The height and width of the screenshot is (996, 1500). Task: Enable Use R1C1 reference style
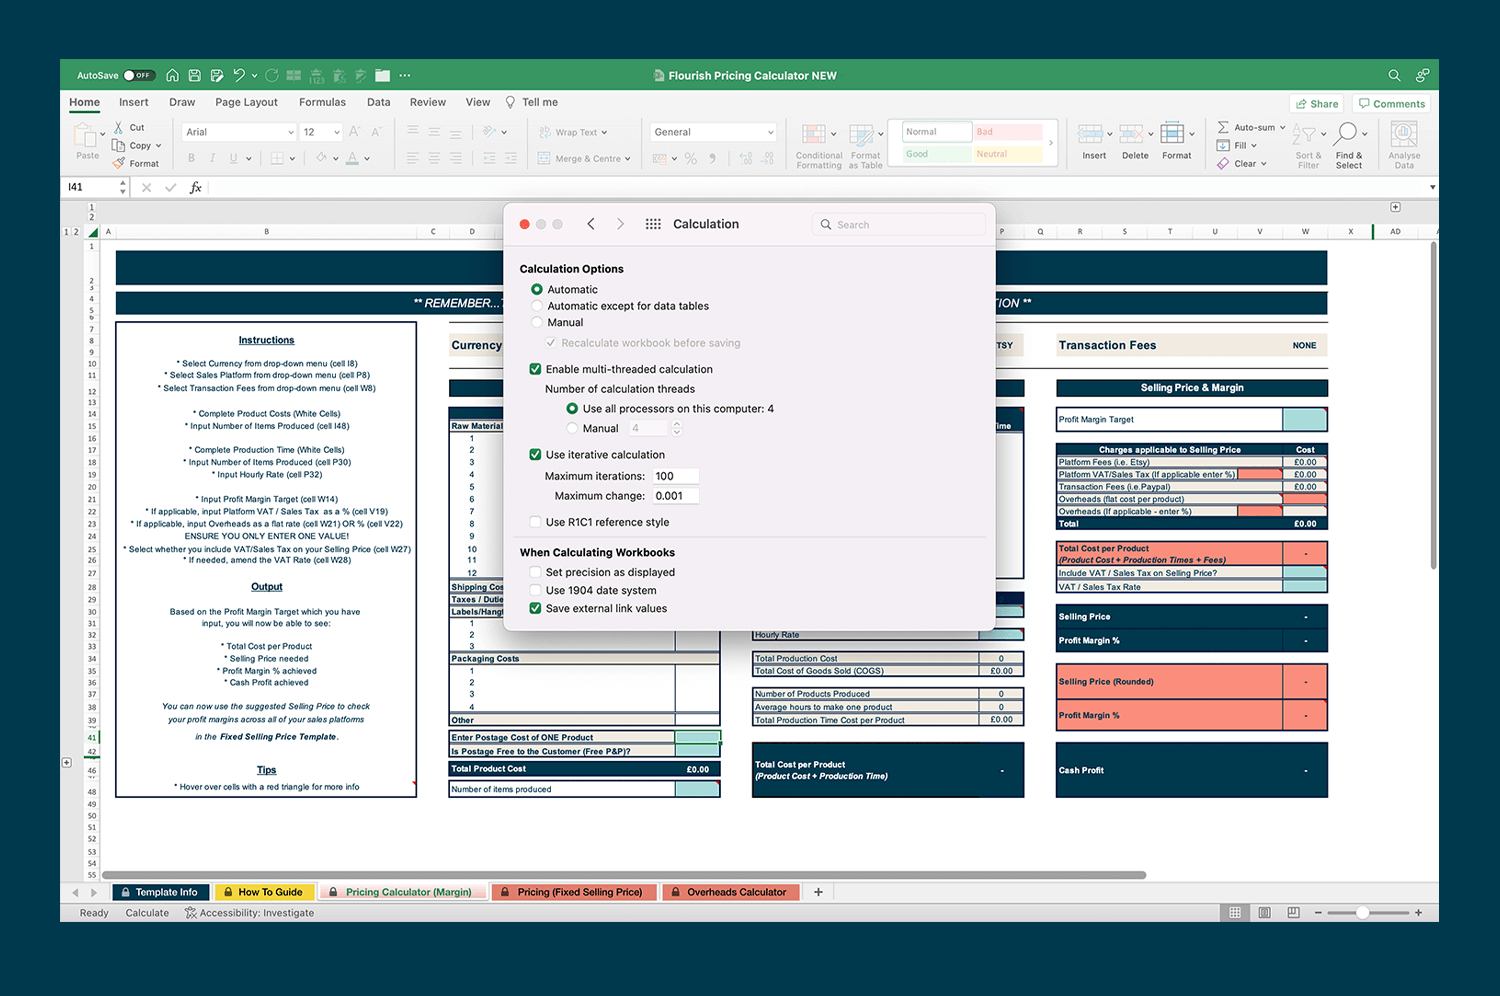pos(536,522)
